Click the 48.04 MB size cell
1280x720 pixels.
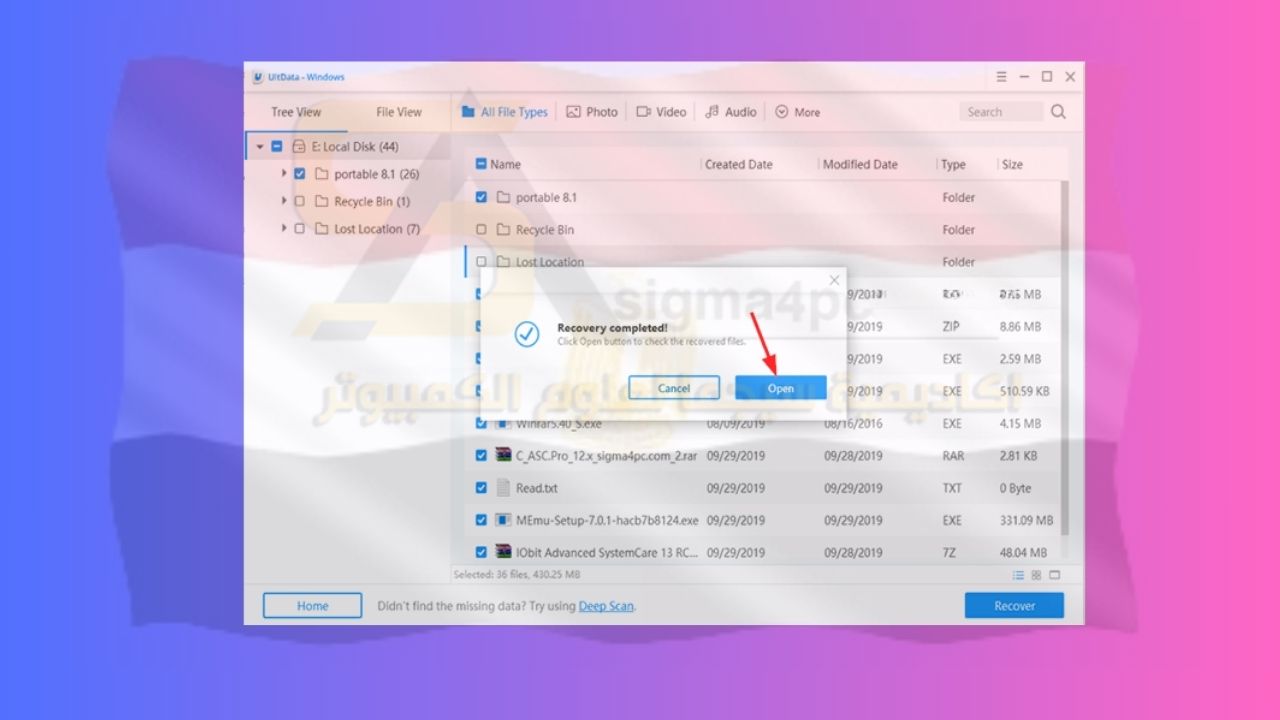1023,552
